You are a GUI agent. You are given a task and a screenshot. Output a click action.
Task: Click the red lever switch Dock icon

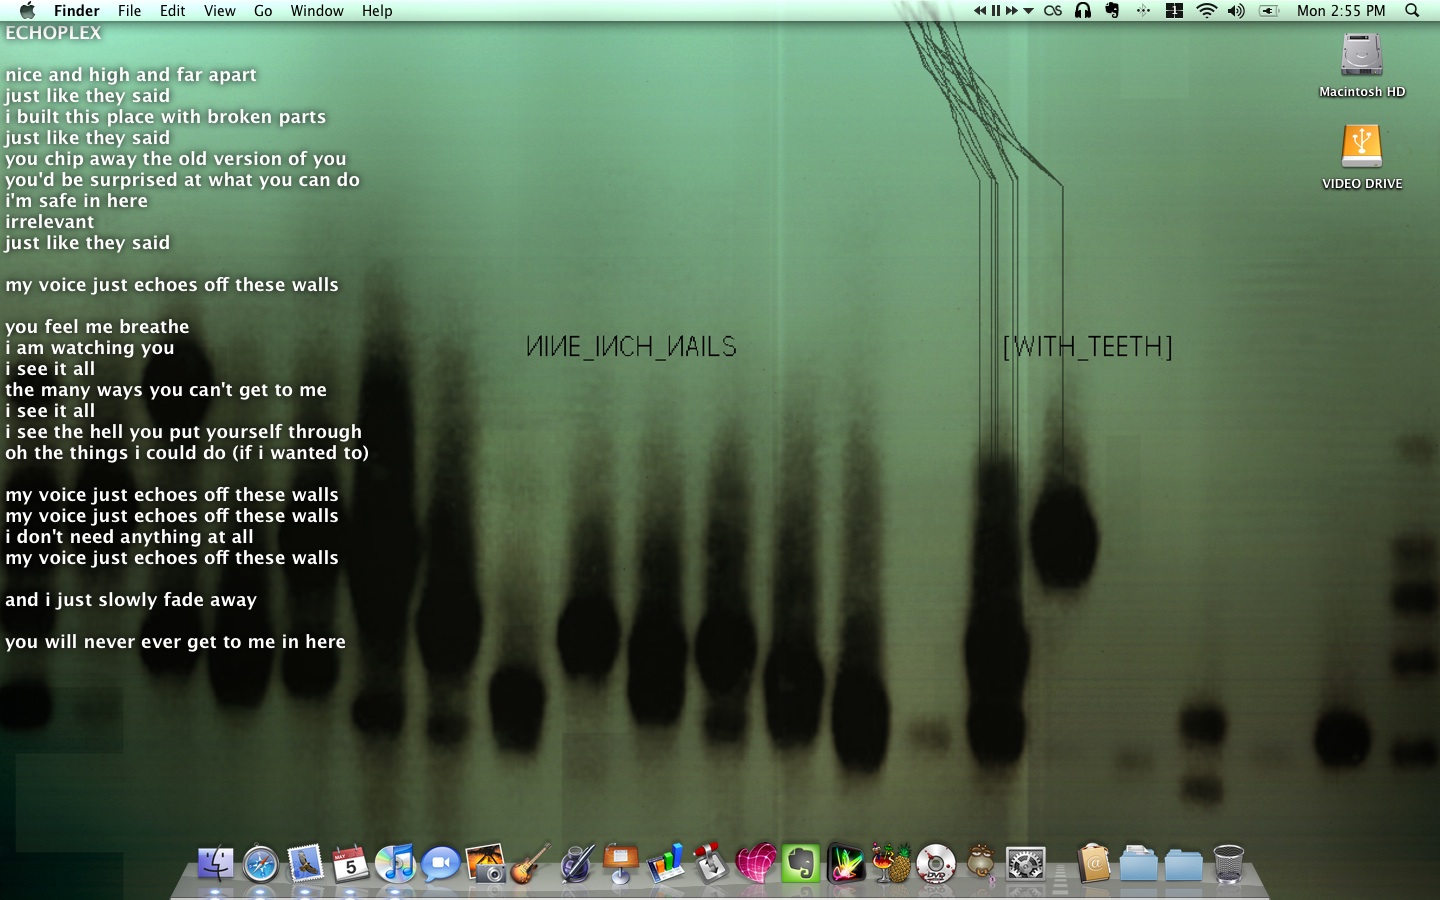[x=711, y=863]
